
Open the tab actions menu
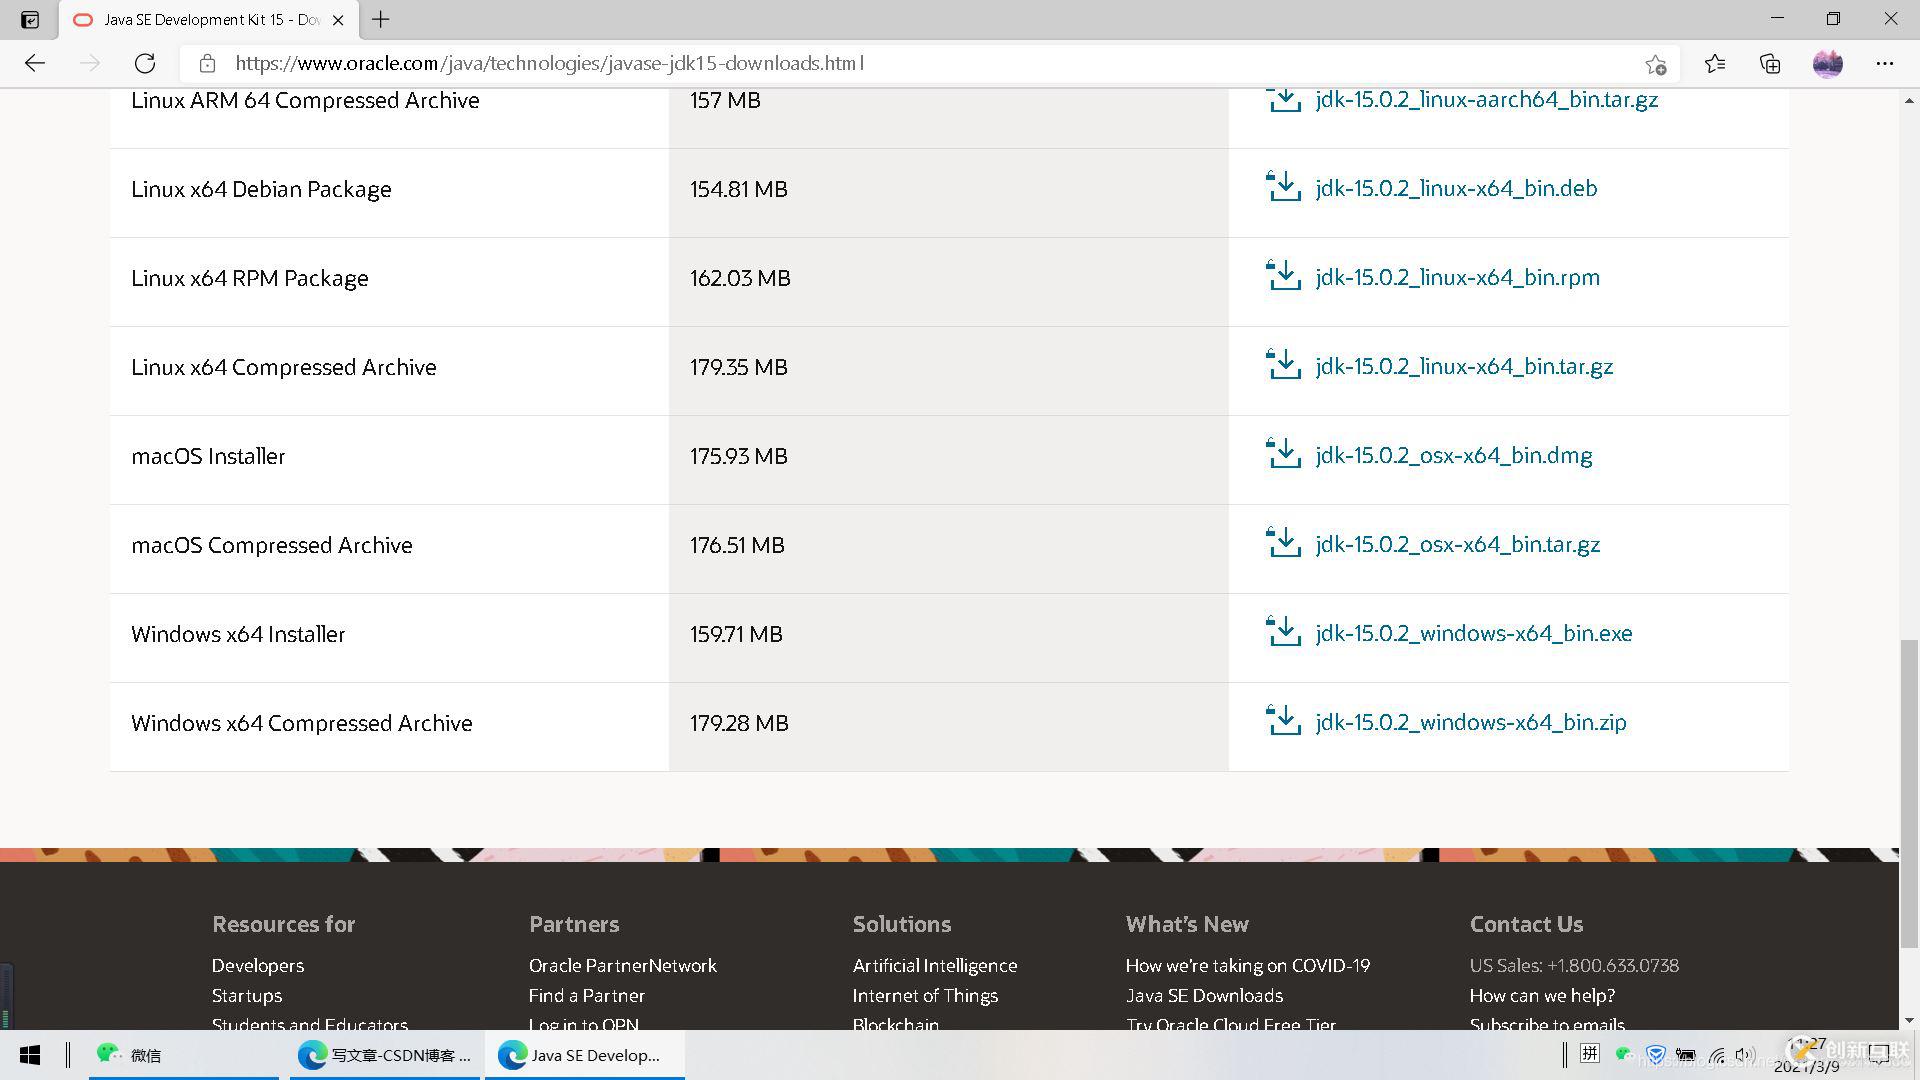30,19
